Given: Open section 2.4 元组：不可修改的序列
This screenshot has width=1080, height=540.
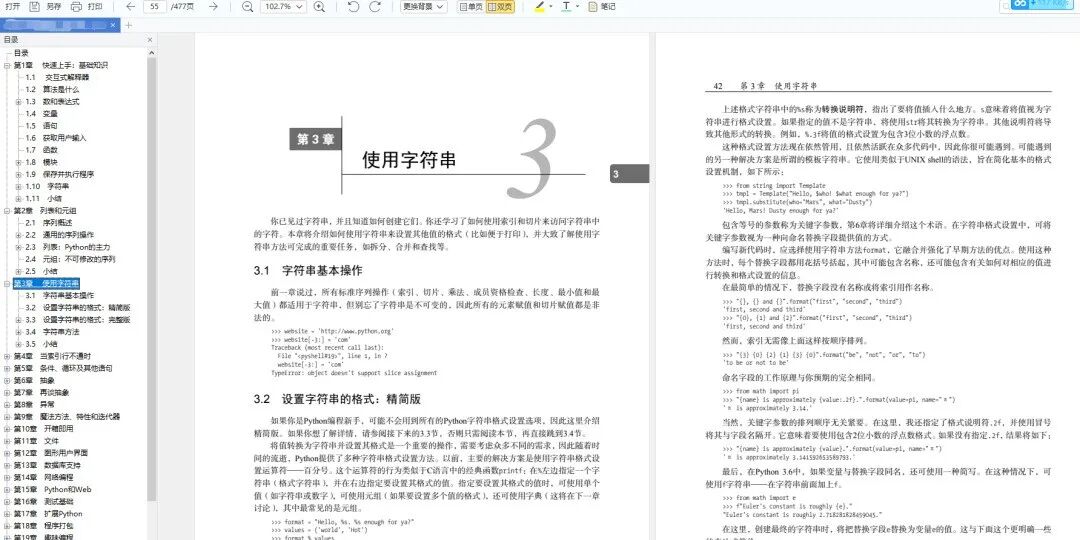Looking at the screenshot, I should click(x=70, y=259).
